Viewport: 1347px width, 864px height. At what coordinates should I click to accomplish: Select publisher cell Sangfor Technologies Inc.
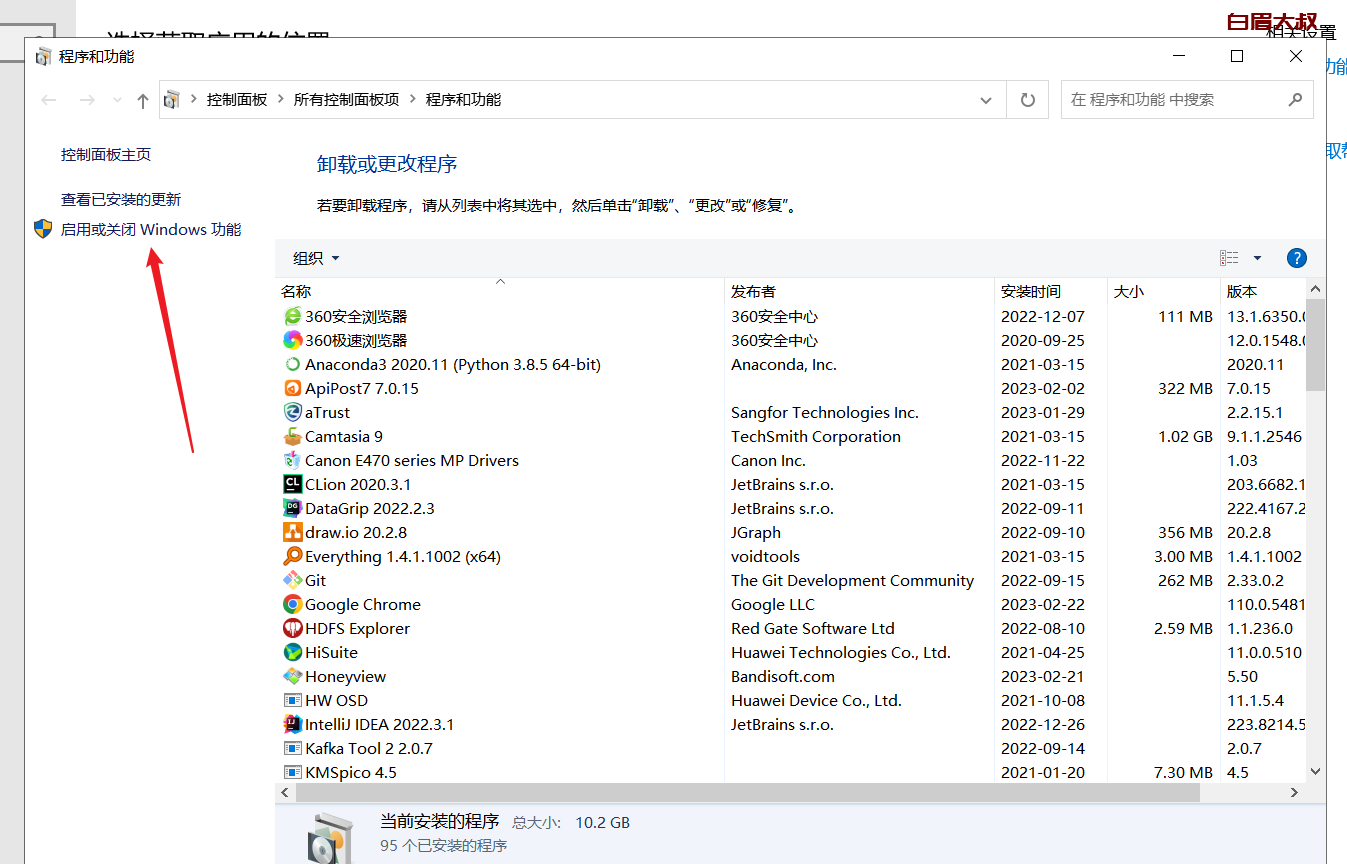(x=825, y=412)
